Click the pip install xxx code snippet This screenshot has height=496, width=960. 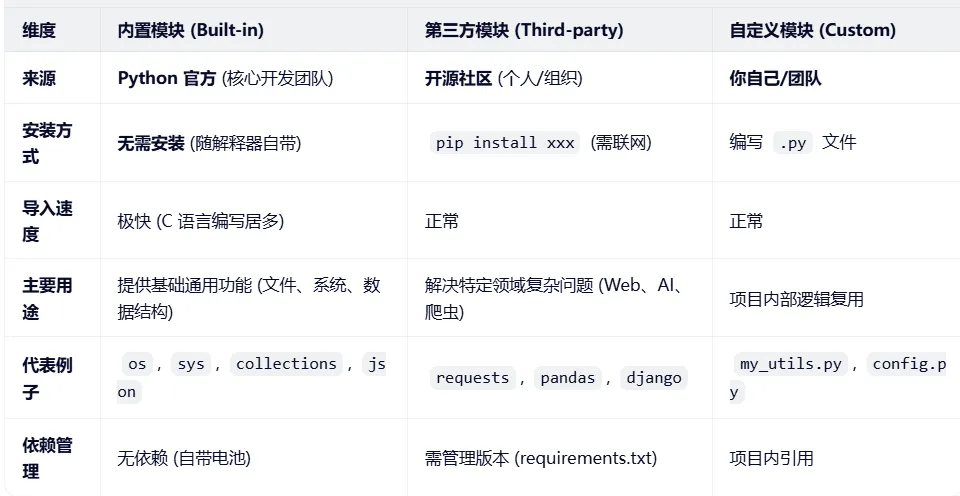tap(505, 143)
